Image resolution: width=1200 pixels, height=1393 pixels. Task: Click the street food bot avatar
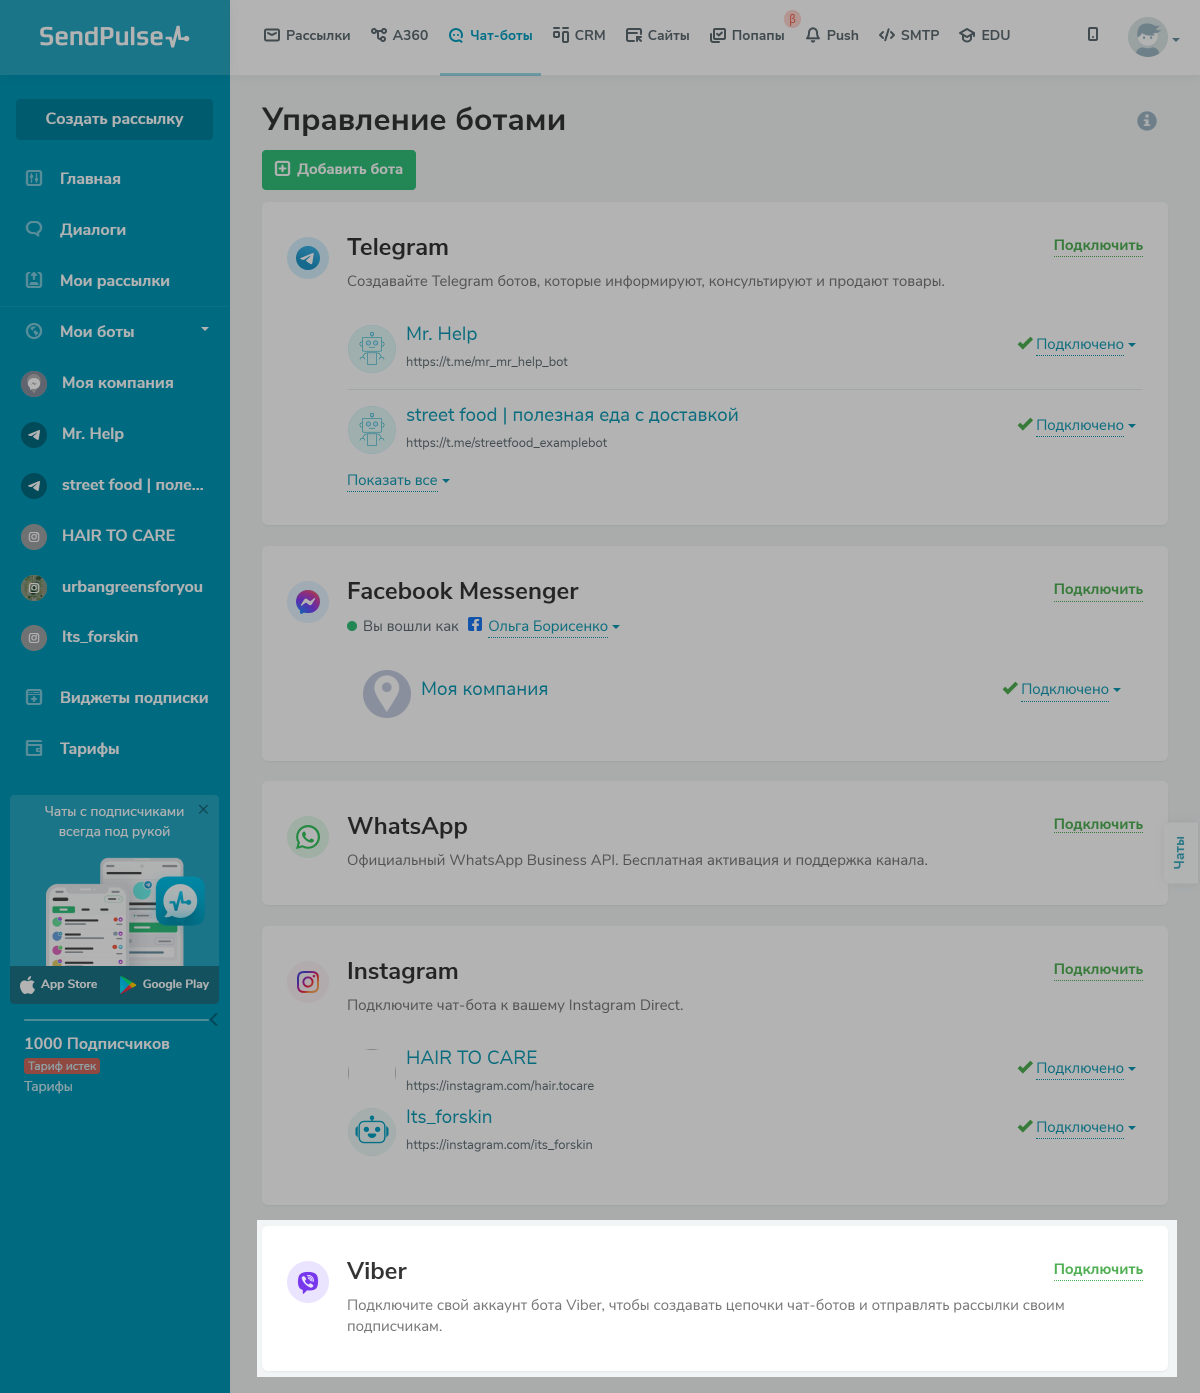372,430
